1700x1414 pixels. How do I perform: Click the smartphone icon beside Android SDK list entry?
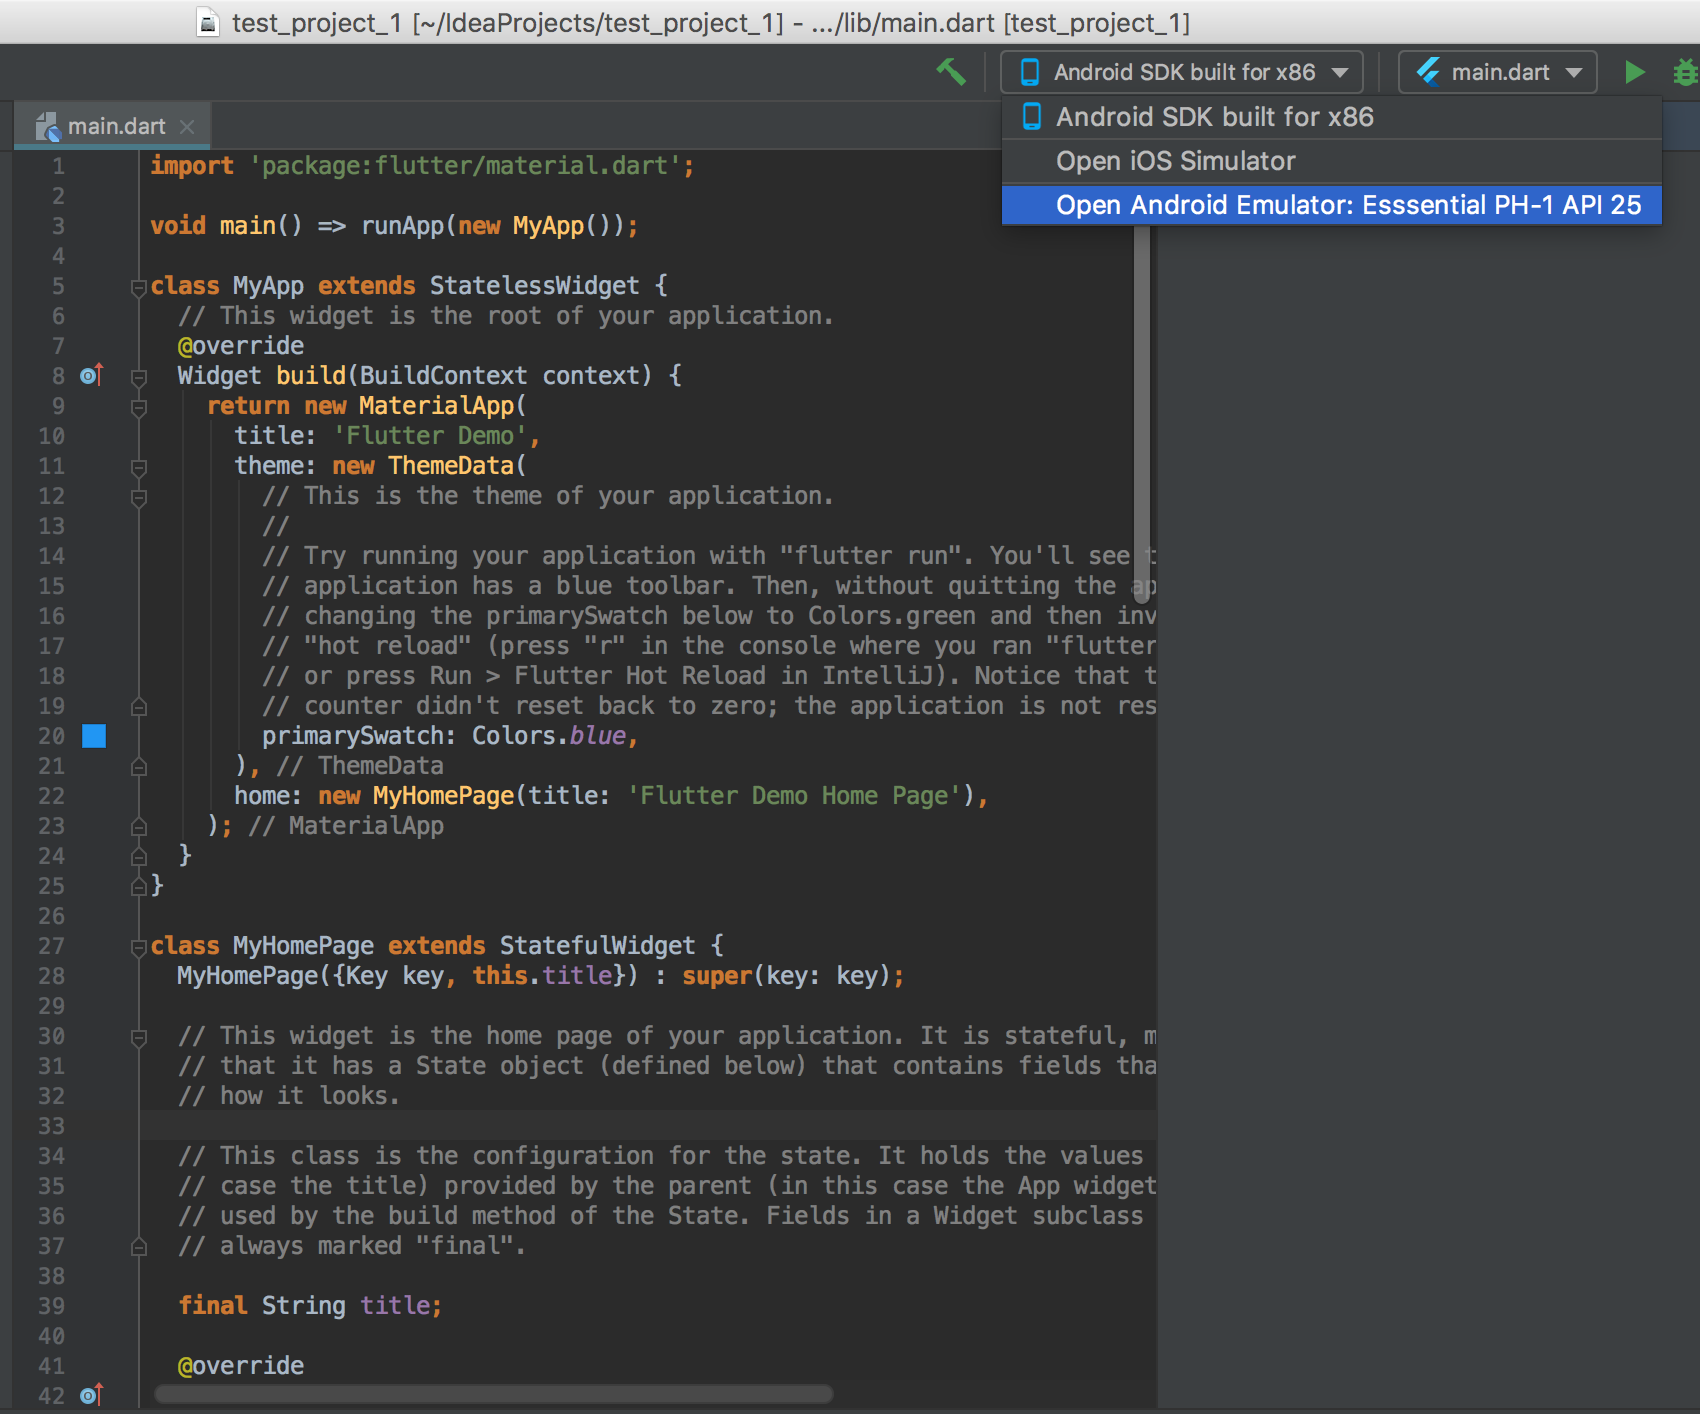[1030, 116]
